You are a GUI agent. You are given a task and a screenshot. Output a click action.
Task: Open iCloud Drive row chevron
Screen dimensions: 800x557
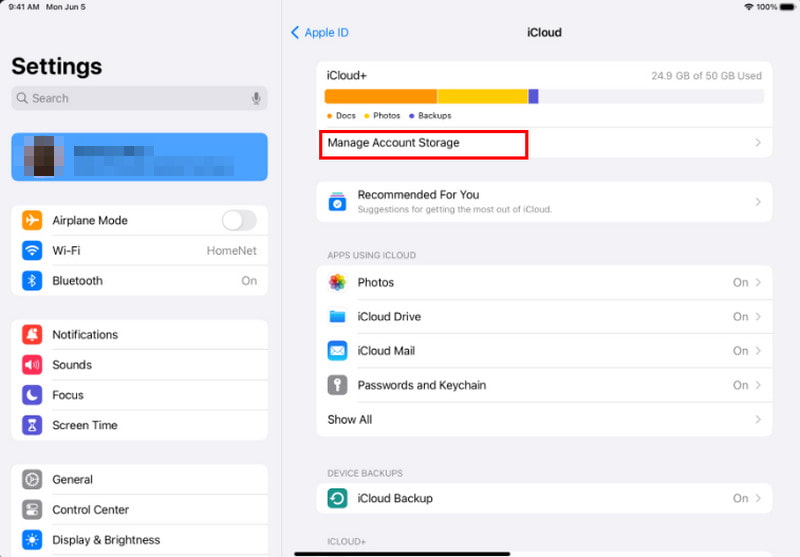coord(758,316)
